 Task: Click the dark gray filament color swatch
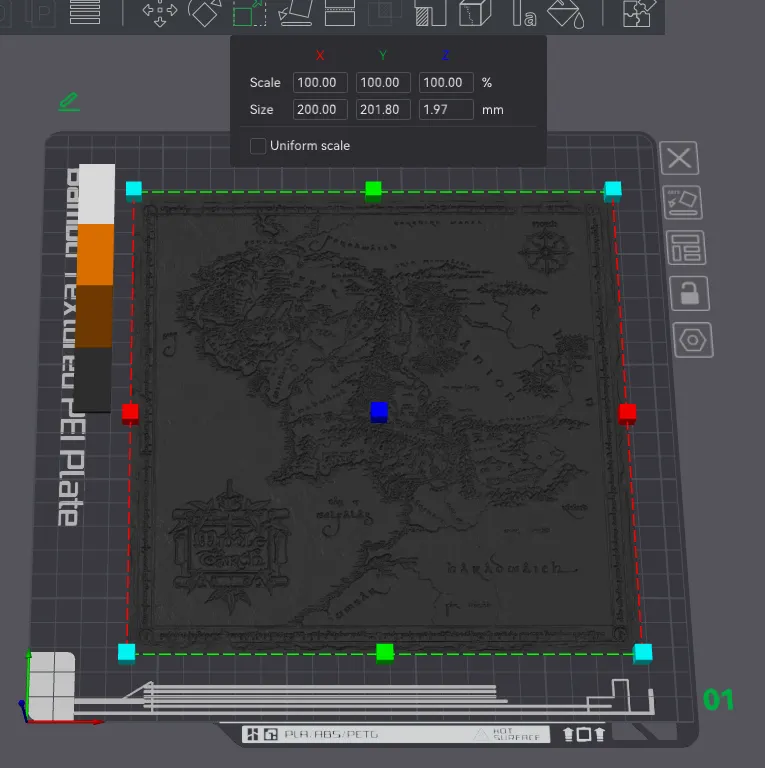[x=93, y=379]
